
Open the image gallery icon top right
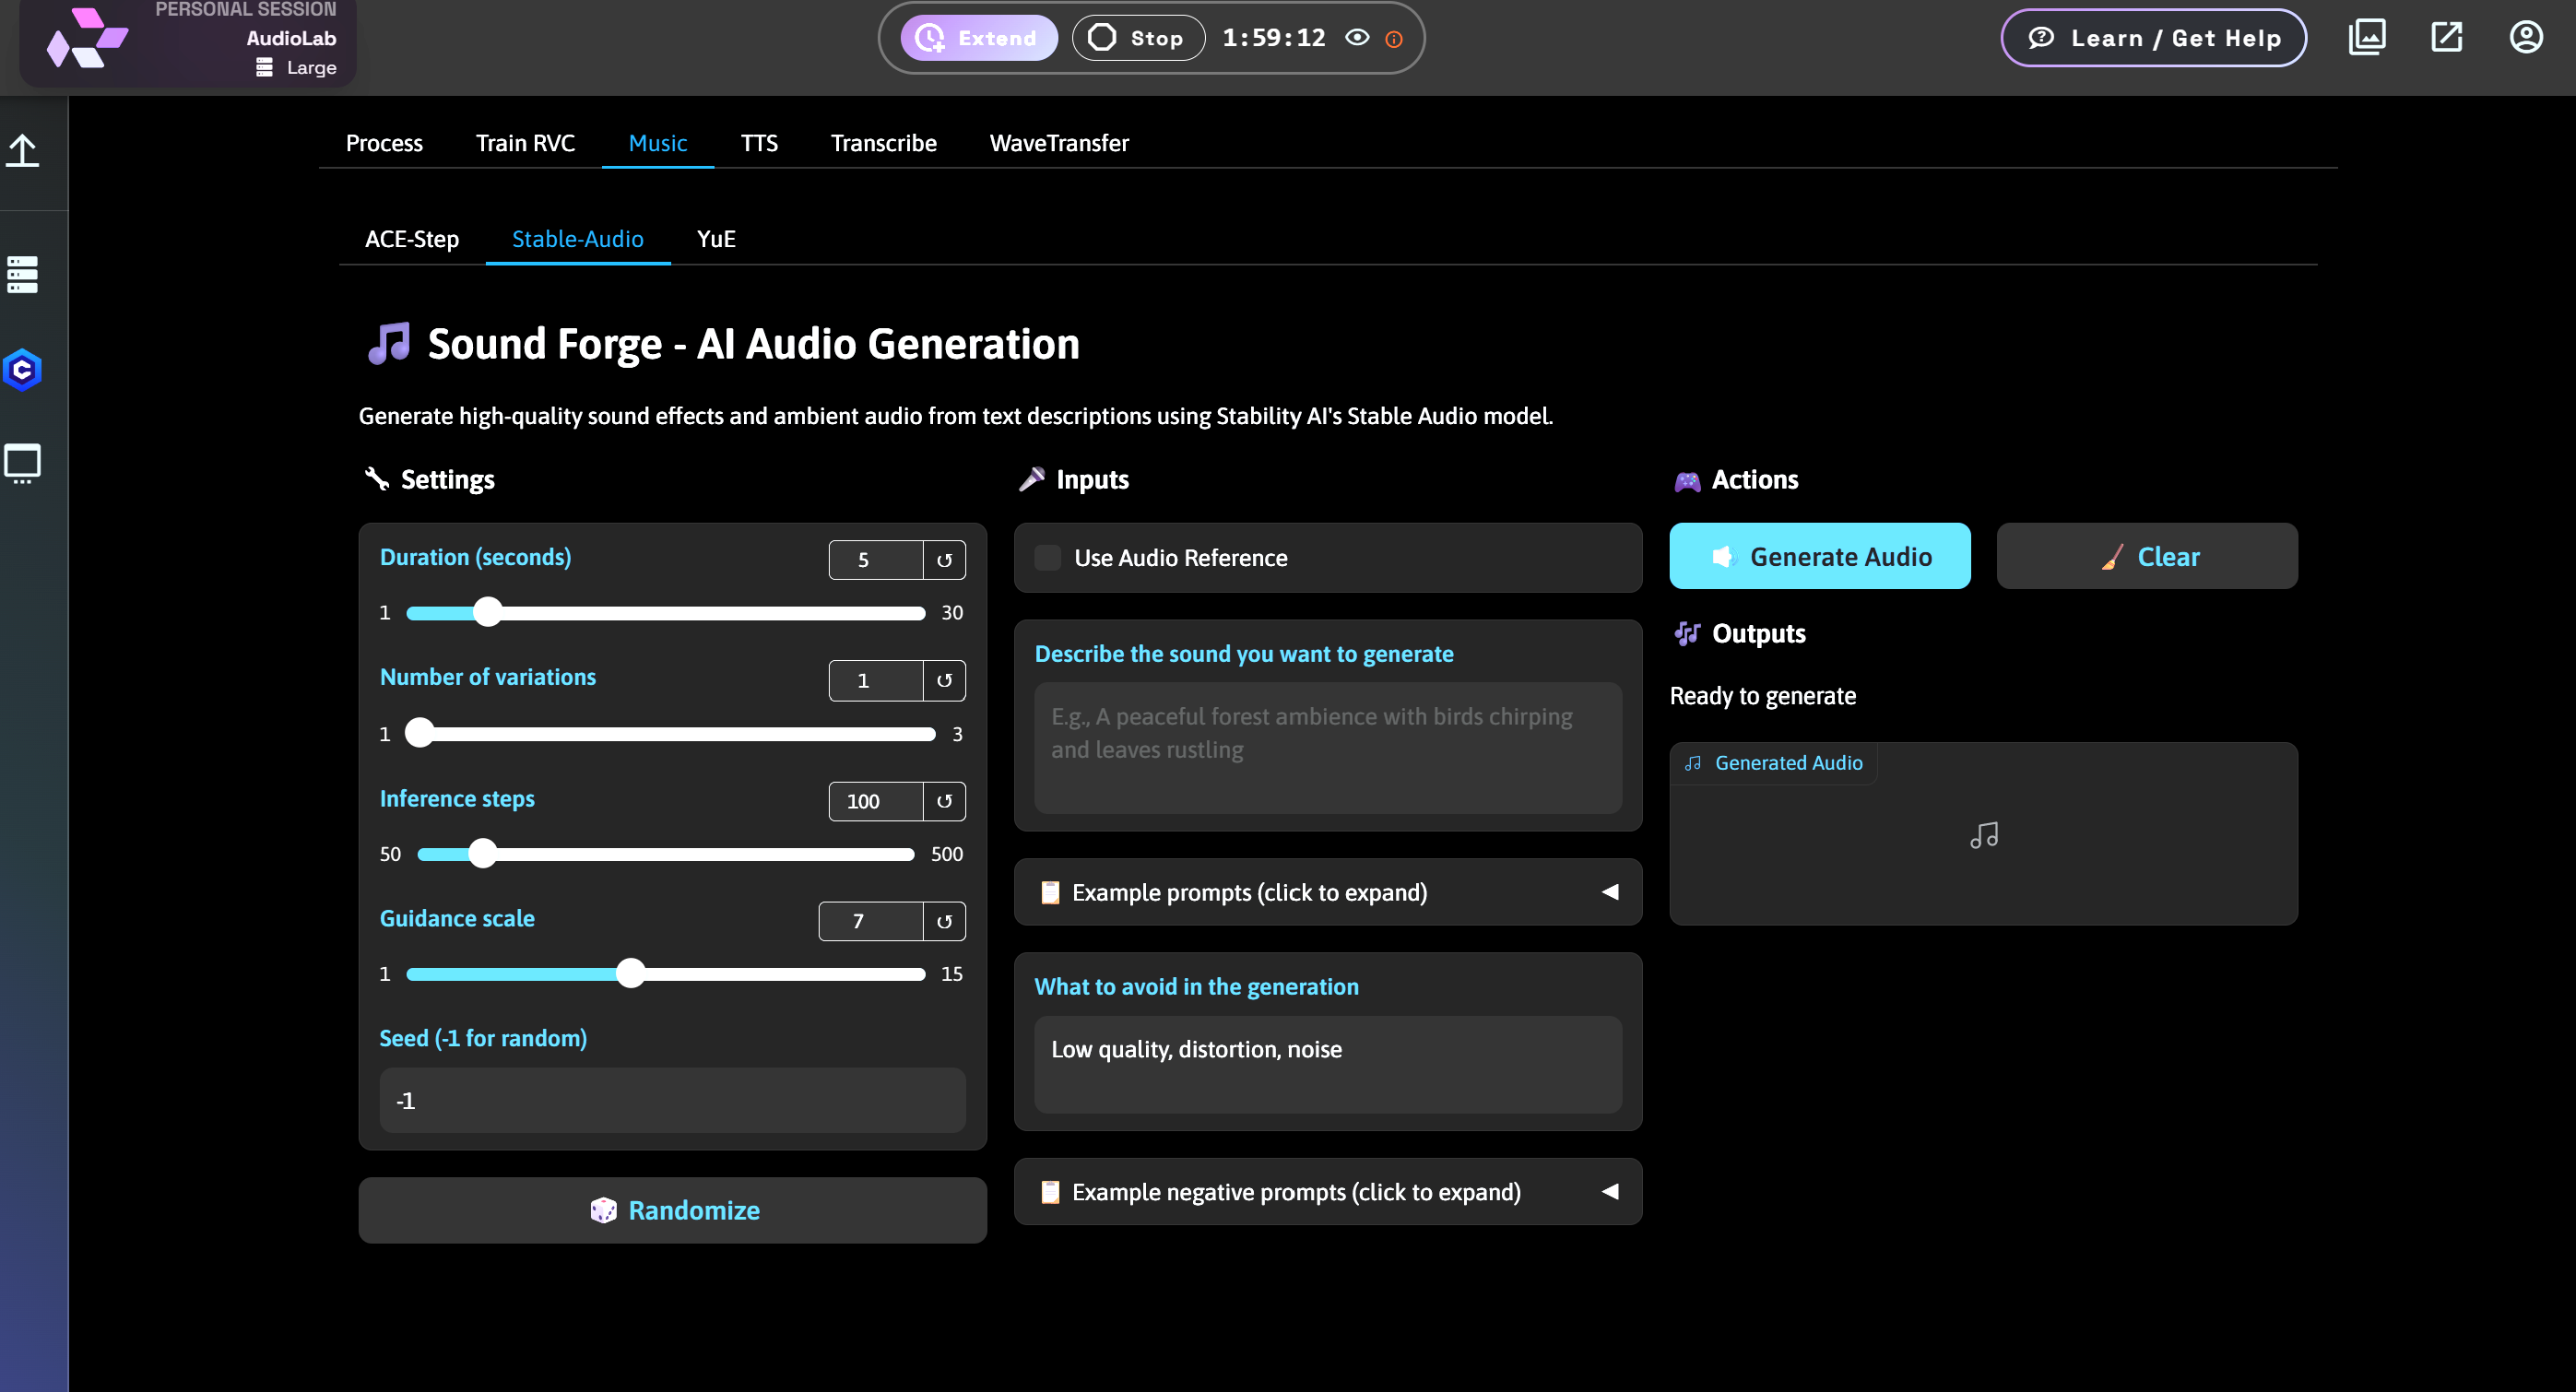(2366, 38)
